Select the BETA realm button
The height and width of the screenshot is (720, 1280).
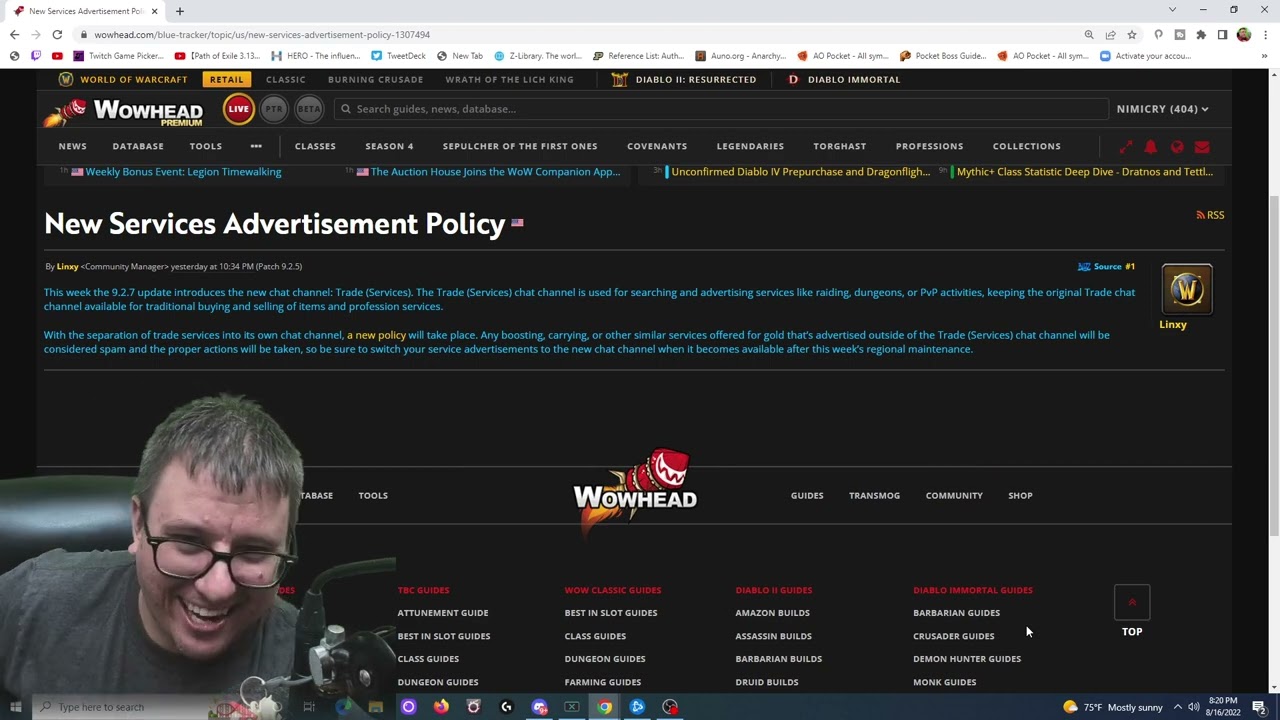tap(309, 109)
